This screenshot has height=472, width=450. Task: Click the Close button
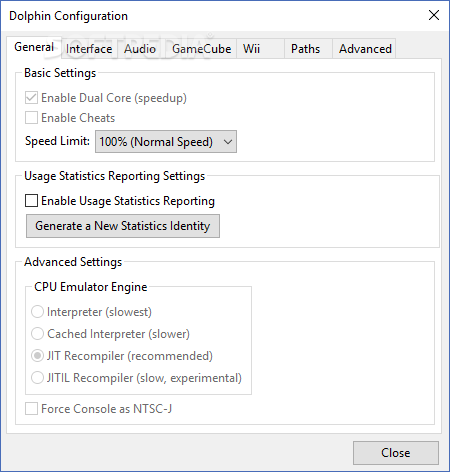tap(396, 453)
